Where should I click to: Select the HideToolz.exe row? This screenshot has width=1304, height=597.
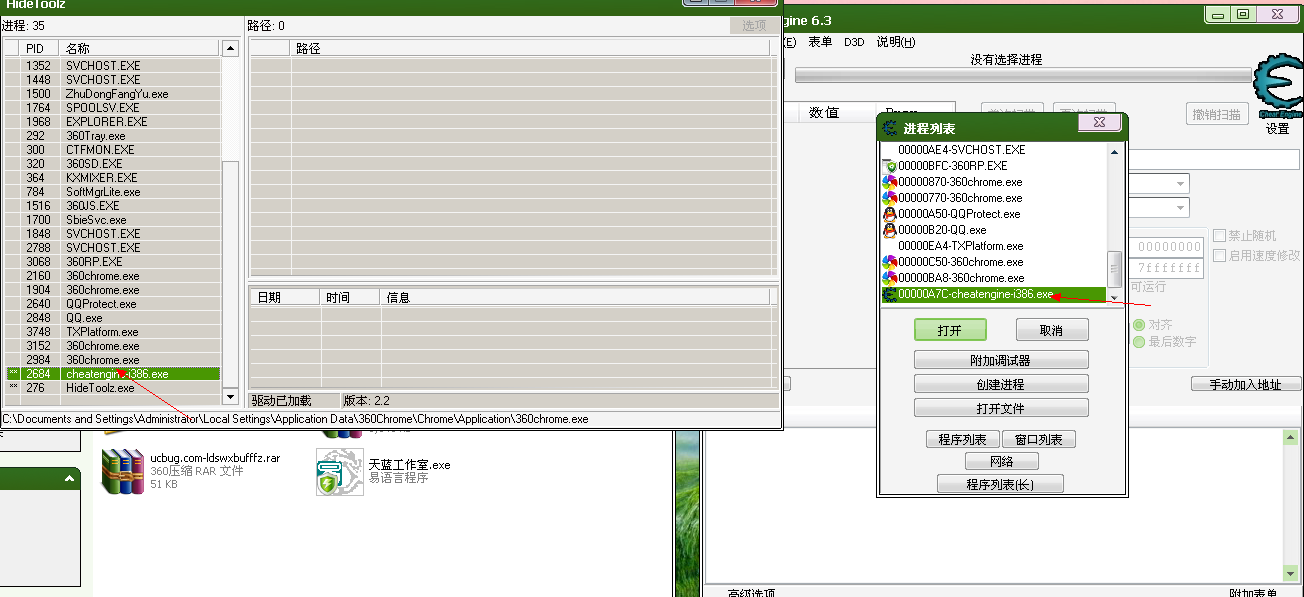(112, 388)
